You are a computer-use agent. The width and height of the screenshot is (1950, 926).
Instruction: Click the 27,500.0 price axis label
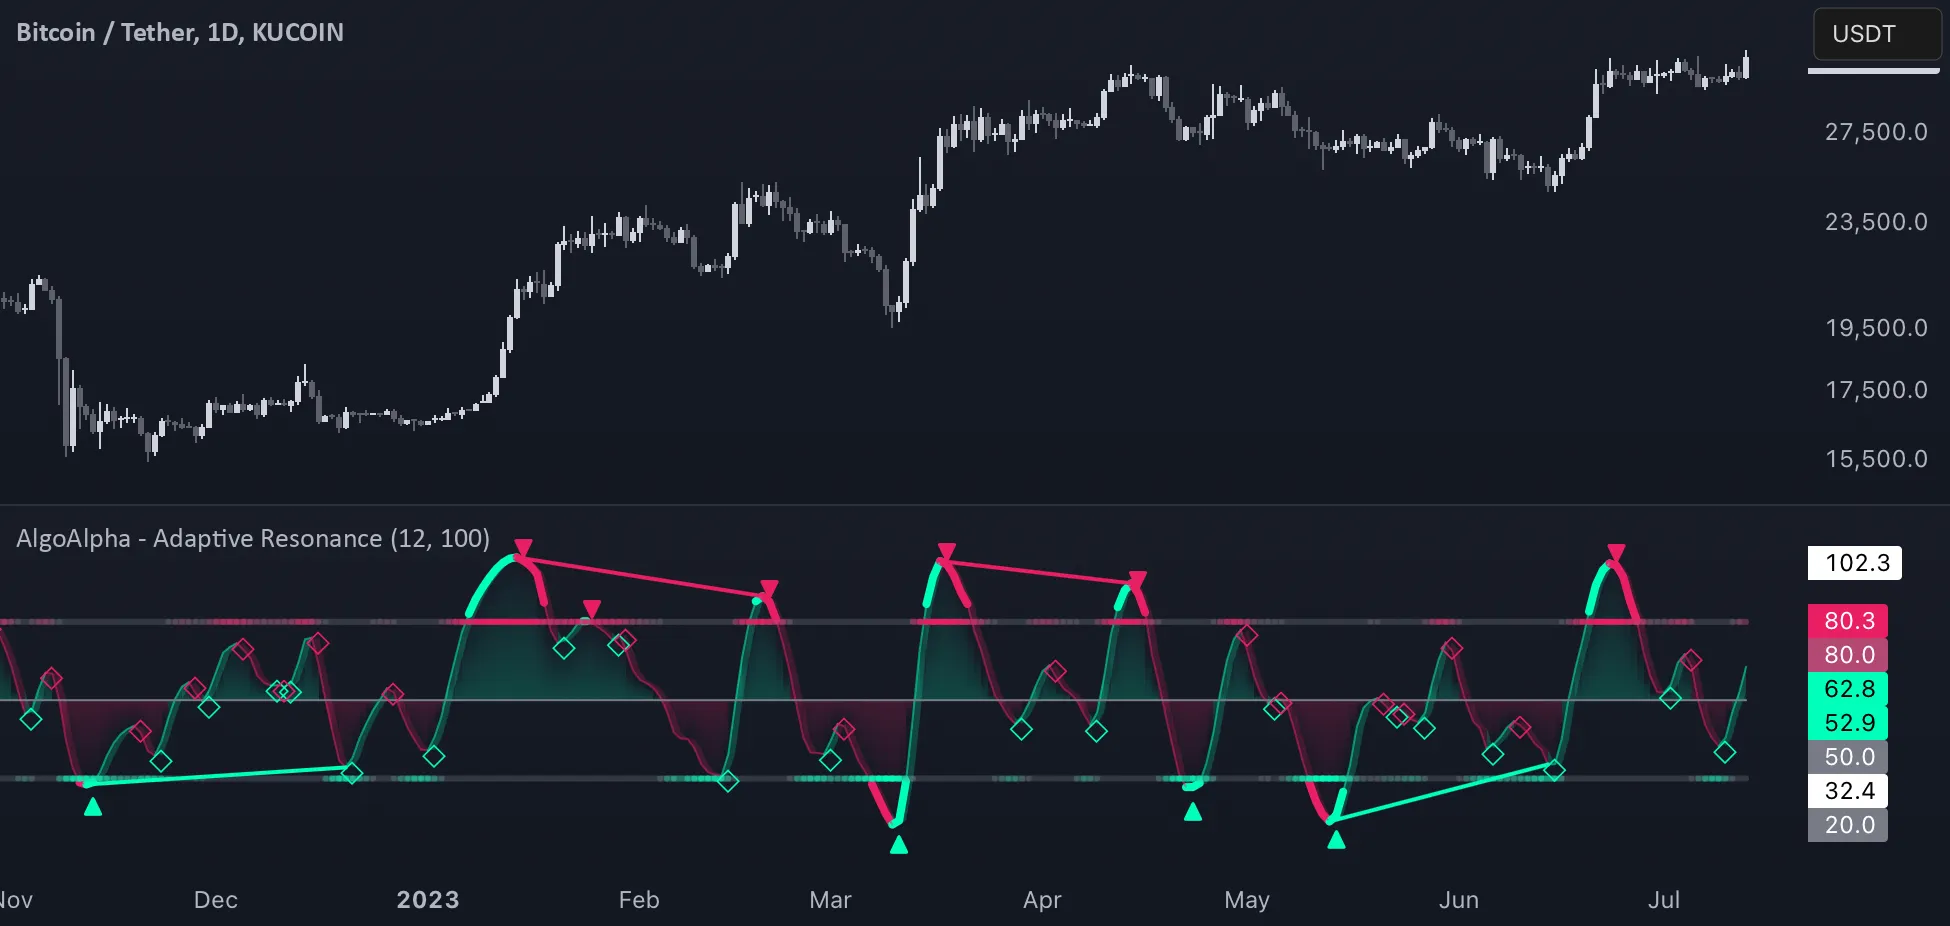(x=1876, y=132)
